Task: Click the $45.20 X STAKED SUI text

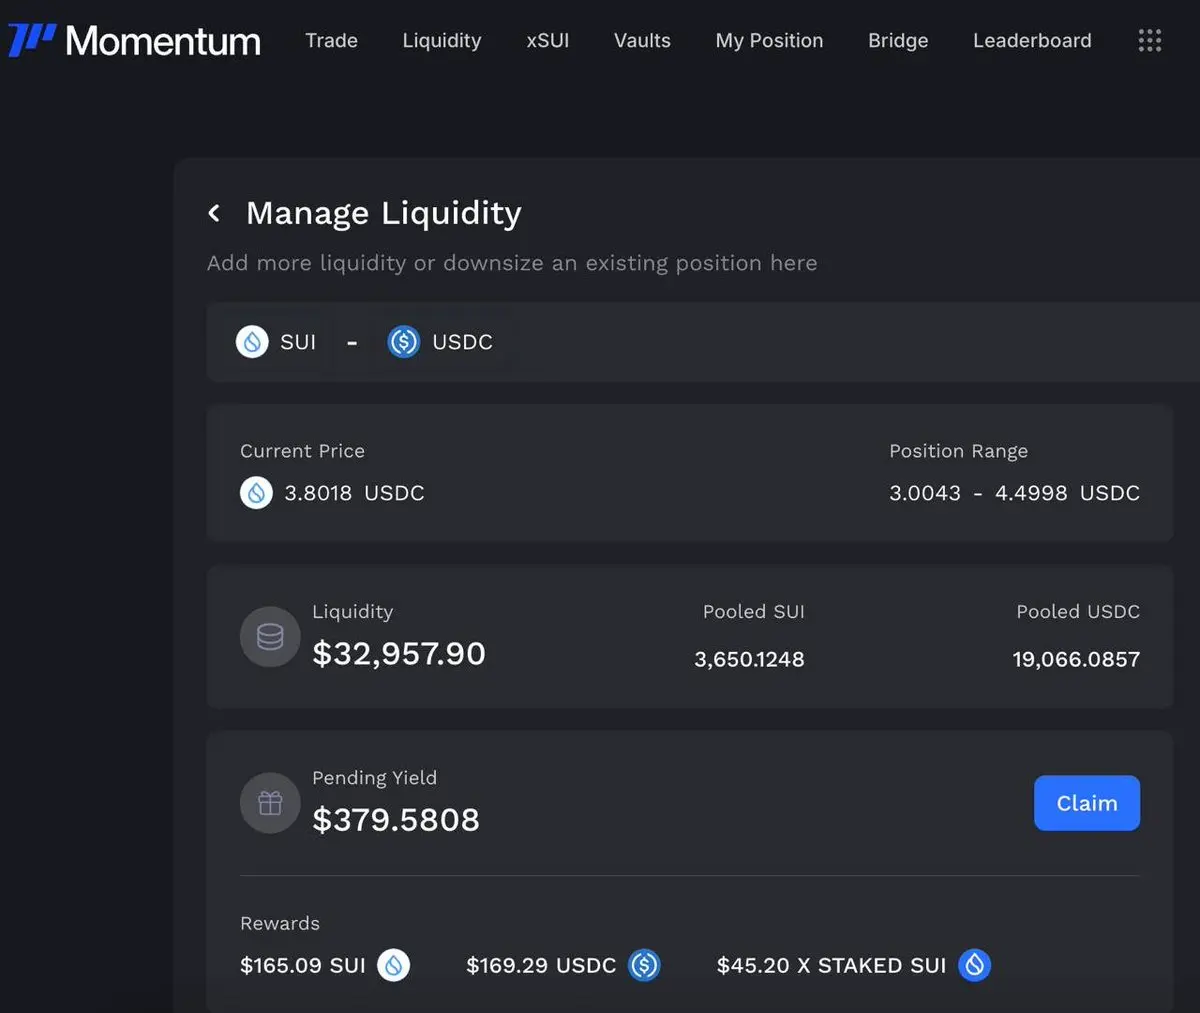Action: coord(831,965)
